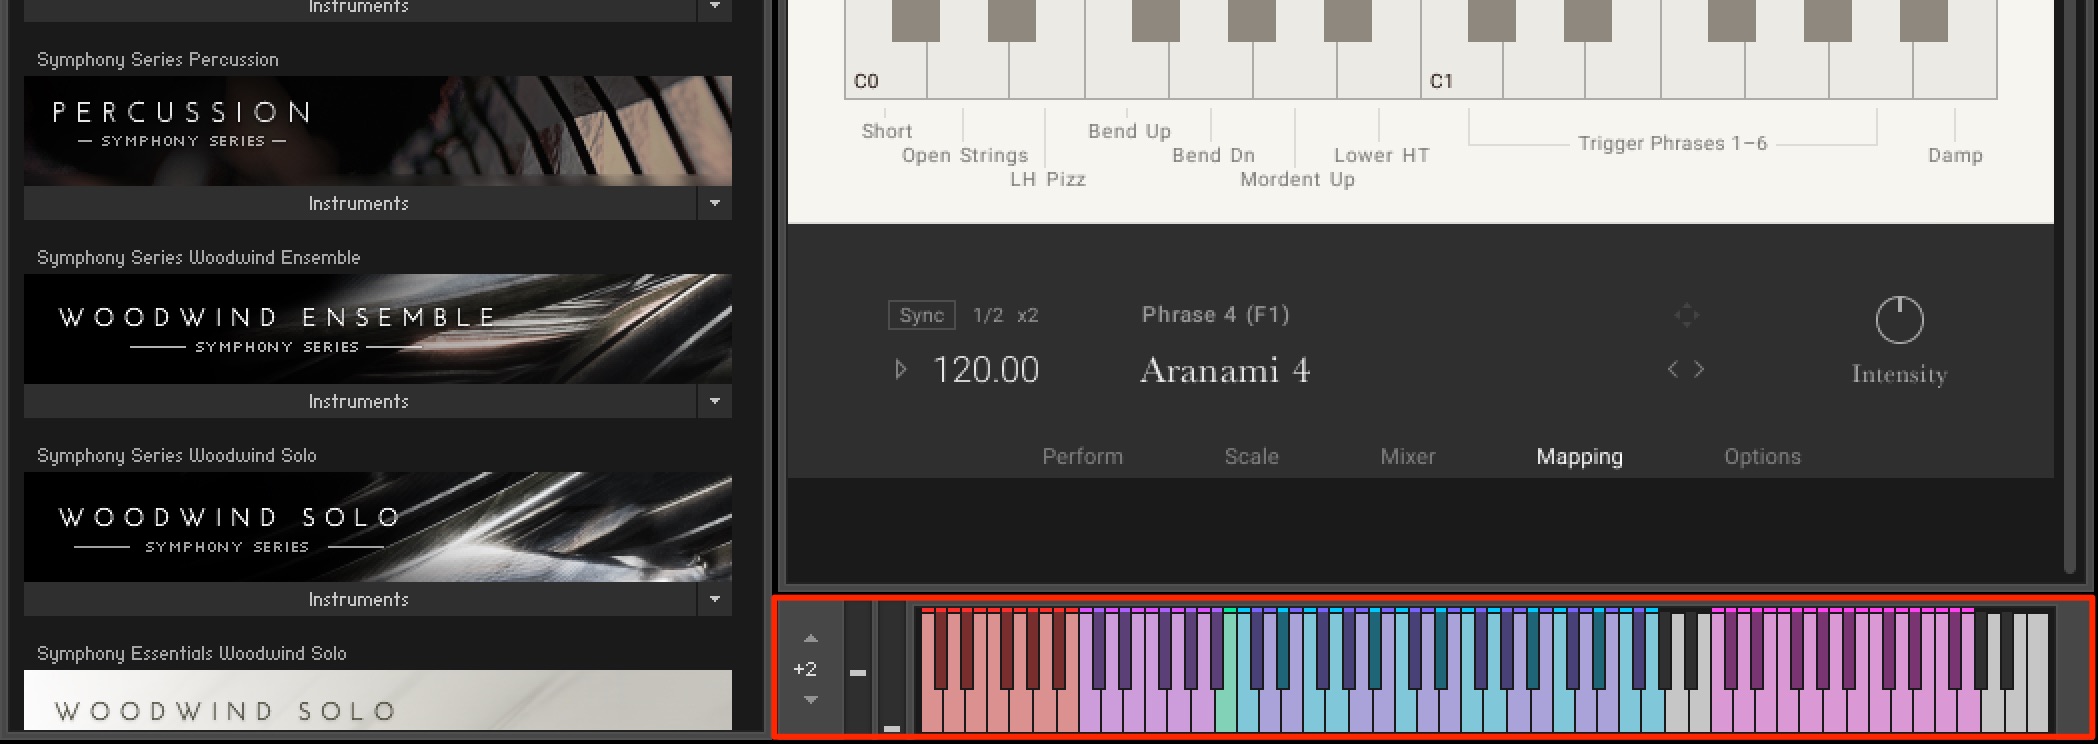Click the Open Strings keyswitch label
The width and height of the screenshot is (2098, 744).
(965, 155)
